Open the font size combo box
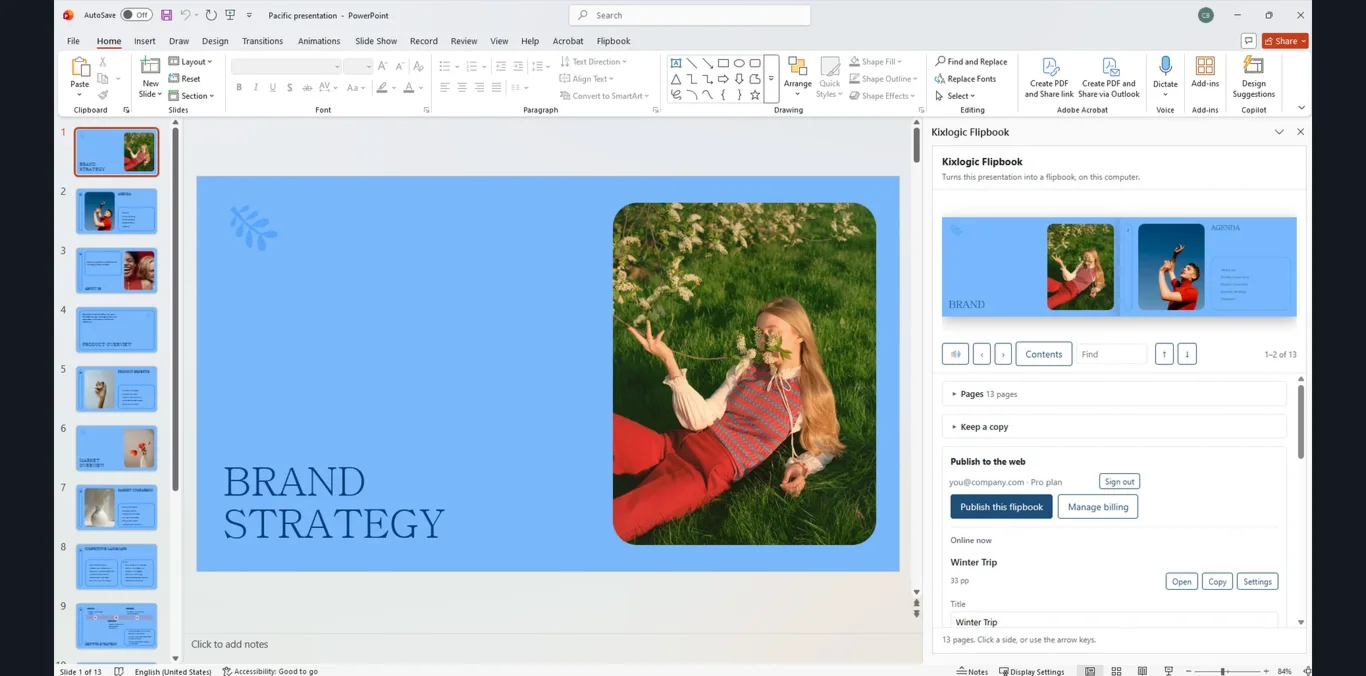 pos(358,67)
